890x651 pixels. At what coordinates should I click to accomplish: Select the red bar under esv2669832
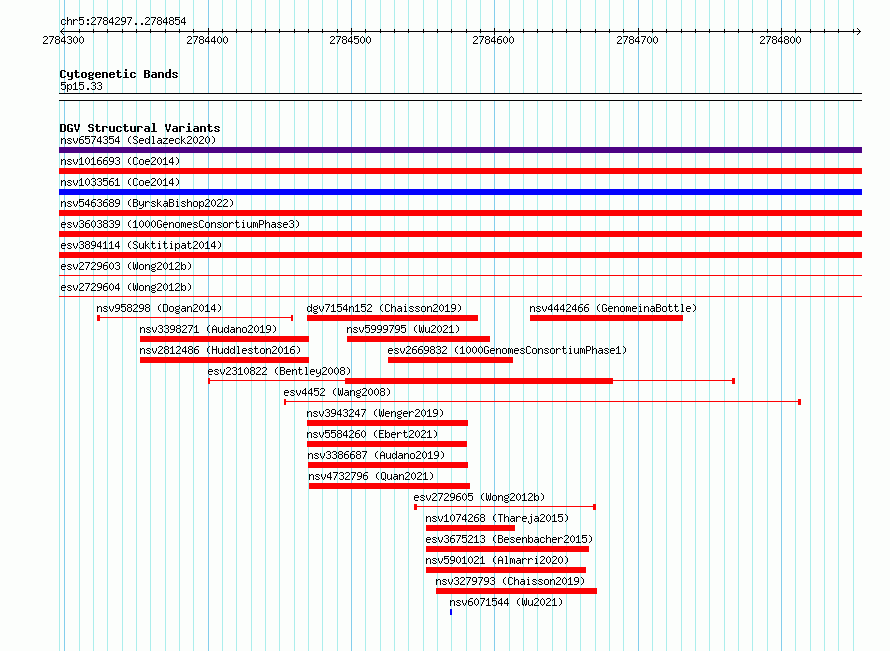coord(451,360)
